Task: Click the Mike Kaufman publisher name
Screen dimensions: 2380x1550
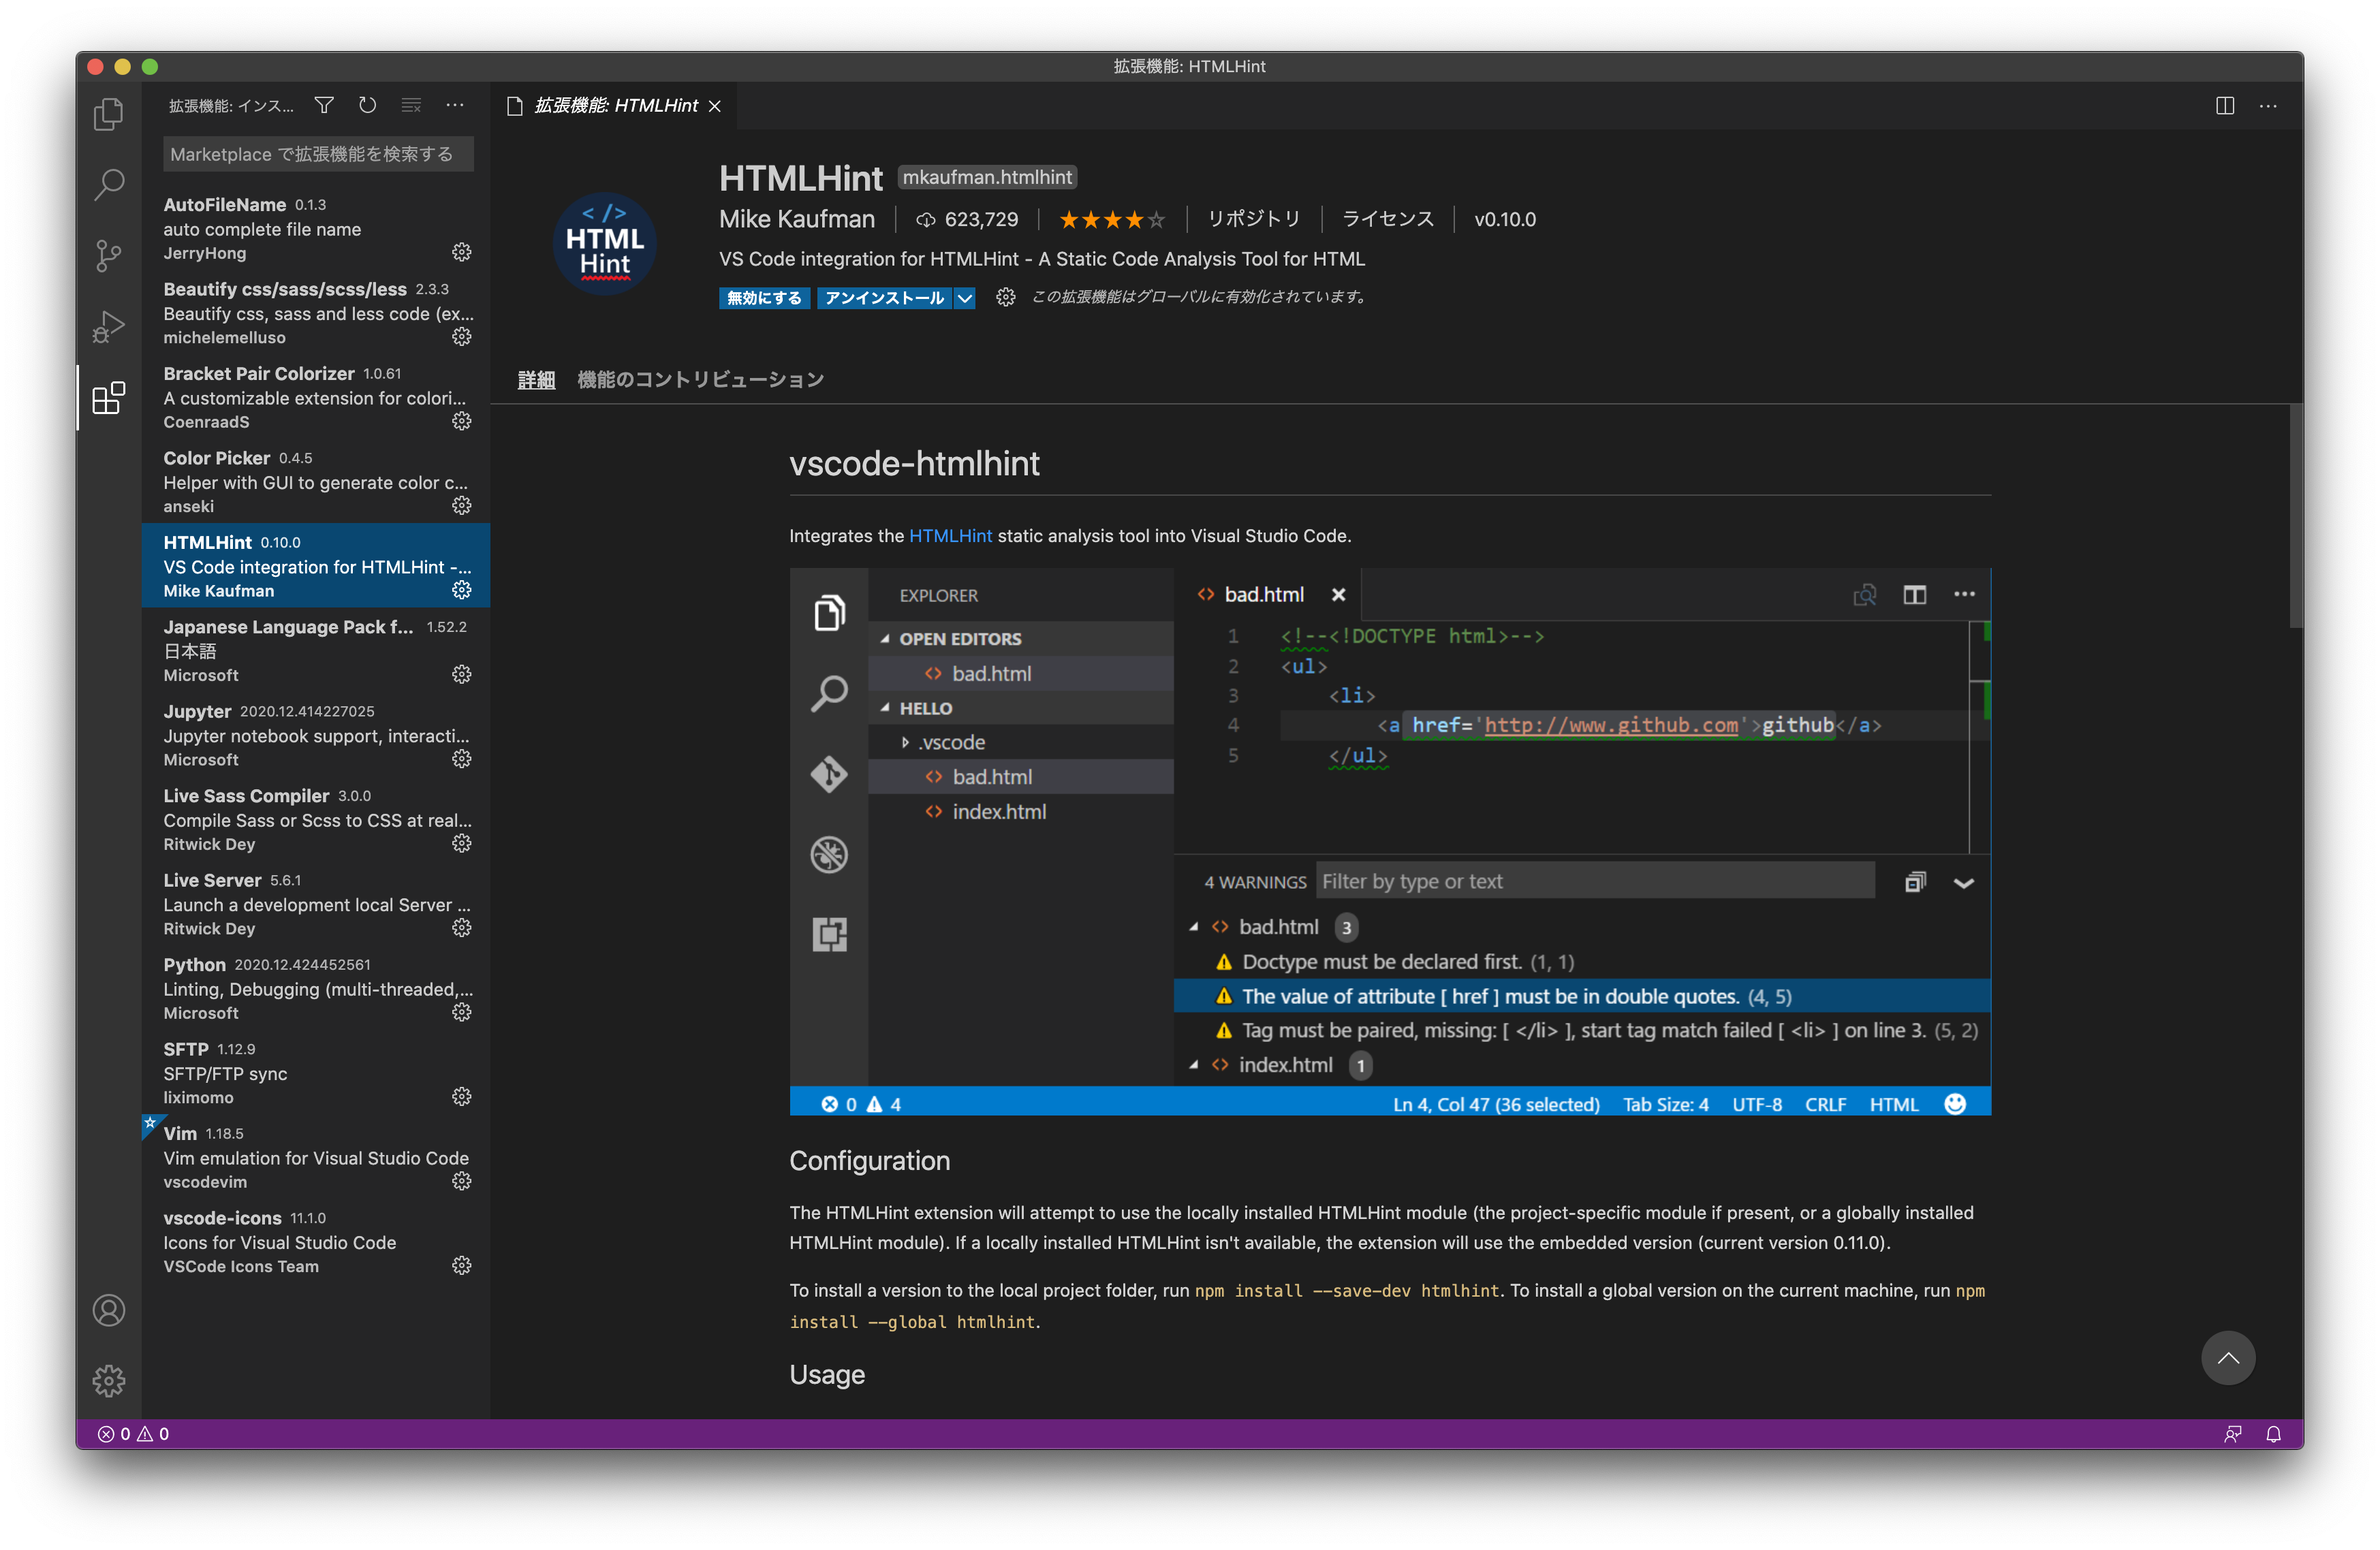Action: pyautogui.click(x=796, y=219)
